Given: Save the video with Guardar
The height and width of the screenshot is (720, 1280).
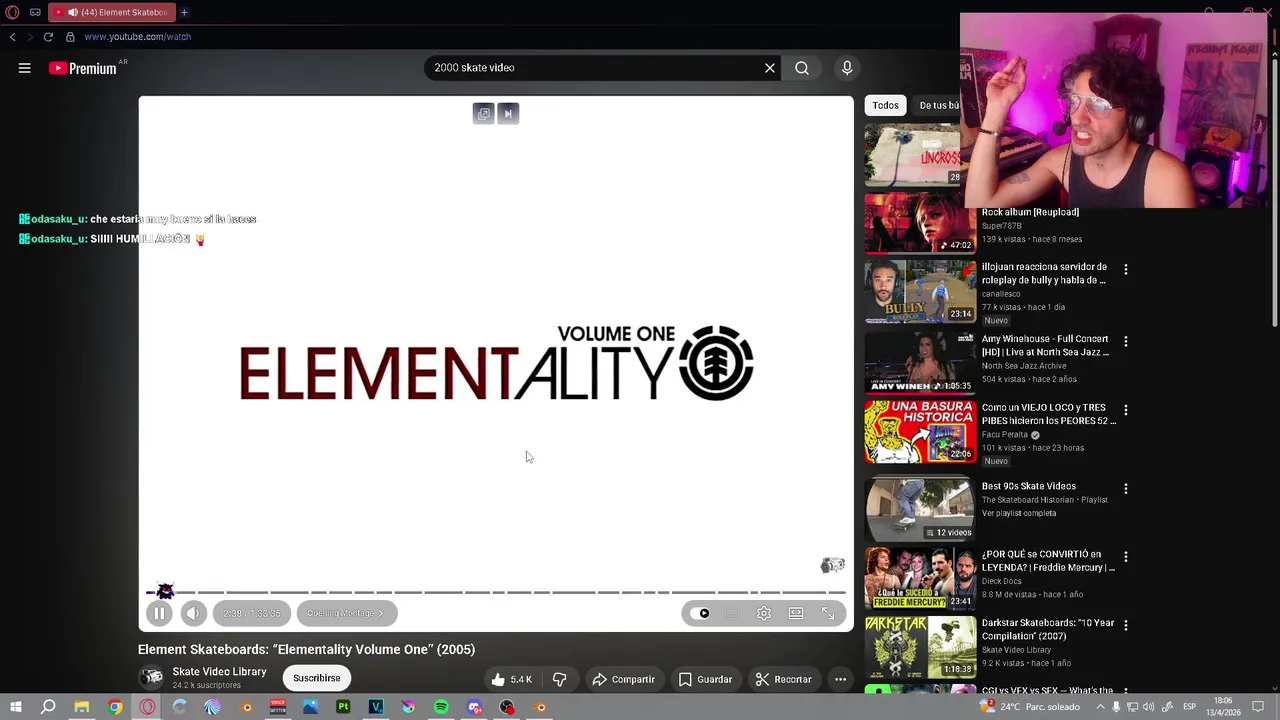Looking at the screenshot, I should coord(705,679).
